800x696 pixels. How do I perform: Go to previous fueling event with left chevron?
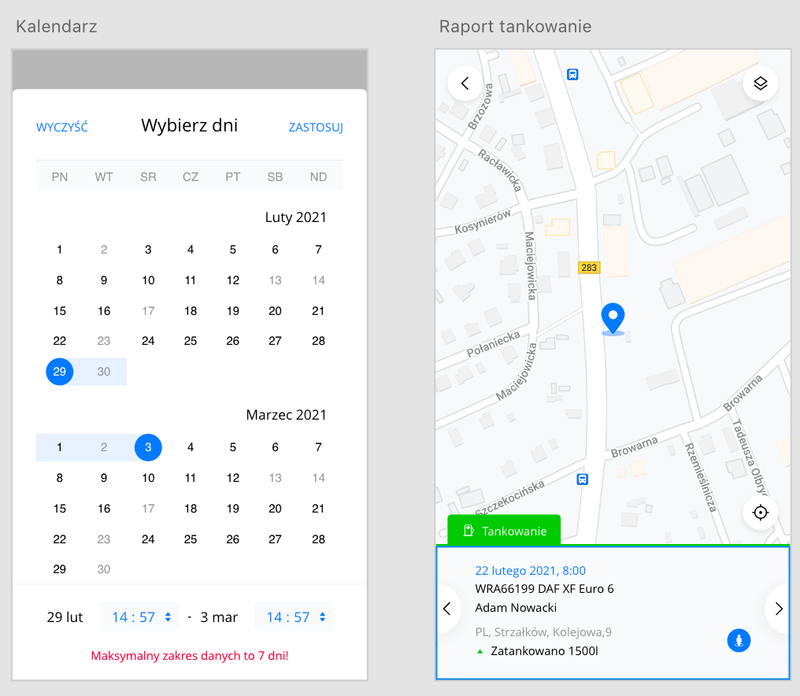pos(448,608)
